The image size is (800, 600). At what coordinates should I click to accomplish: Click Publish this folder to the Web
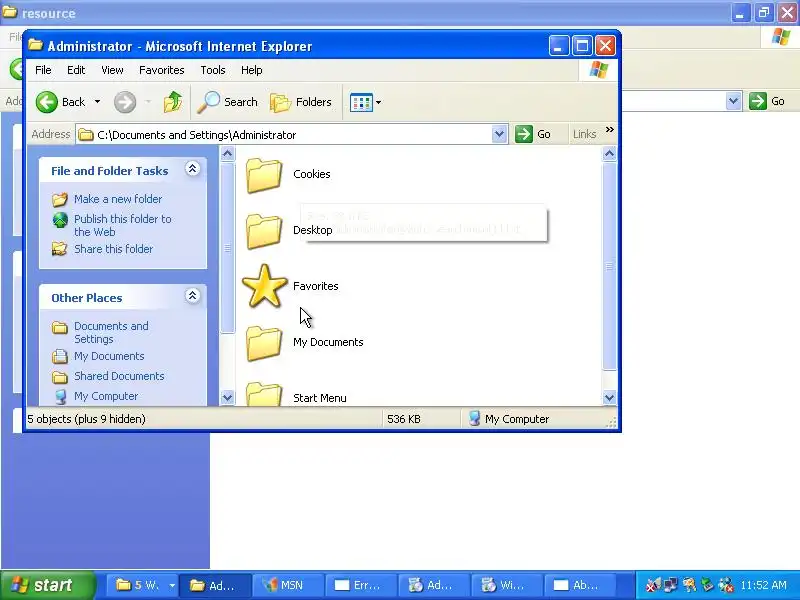[x=122, y=225]
